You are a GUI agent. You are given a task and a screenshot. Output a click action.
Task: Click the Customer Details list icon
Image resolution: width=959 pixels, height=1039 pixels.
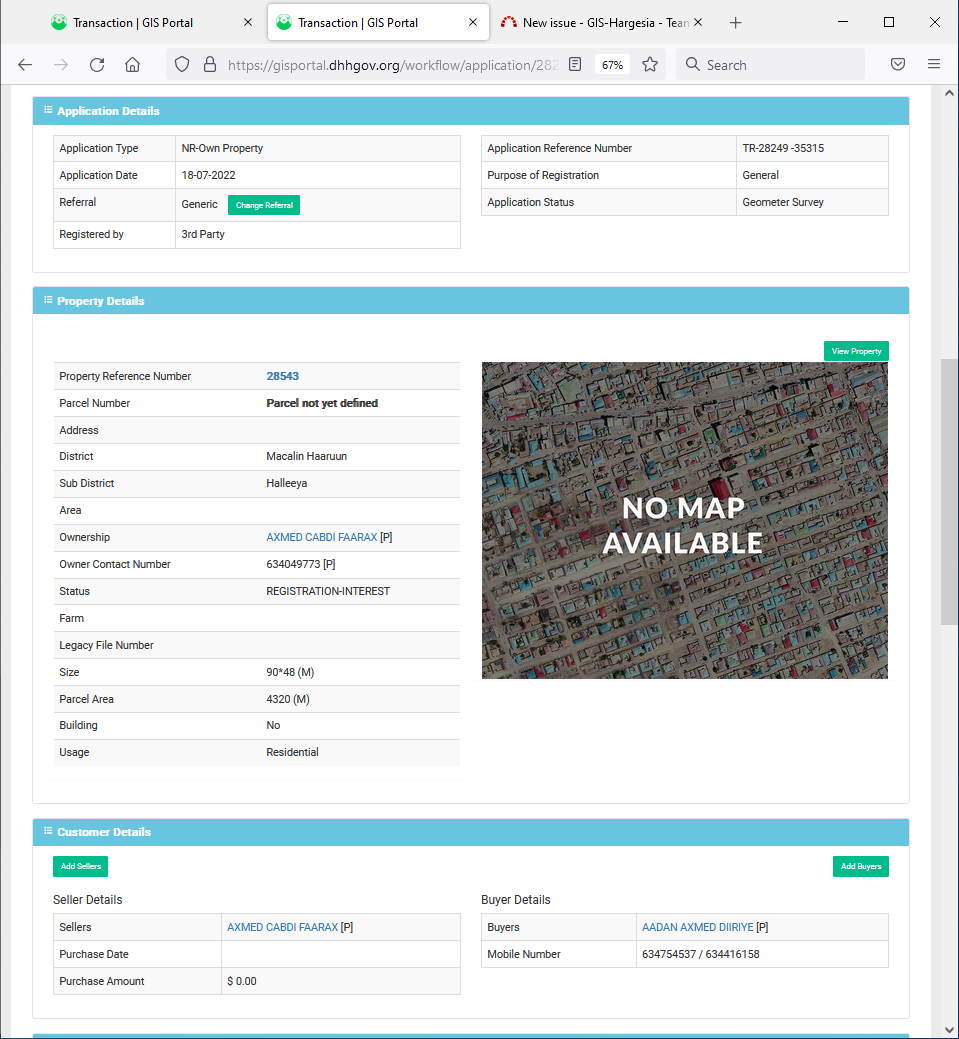click(48, 831)
